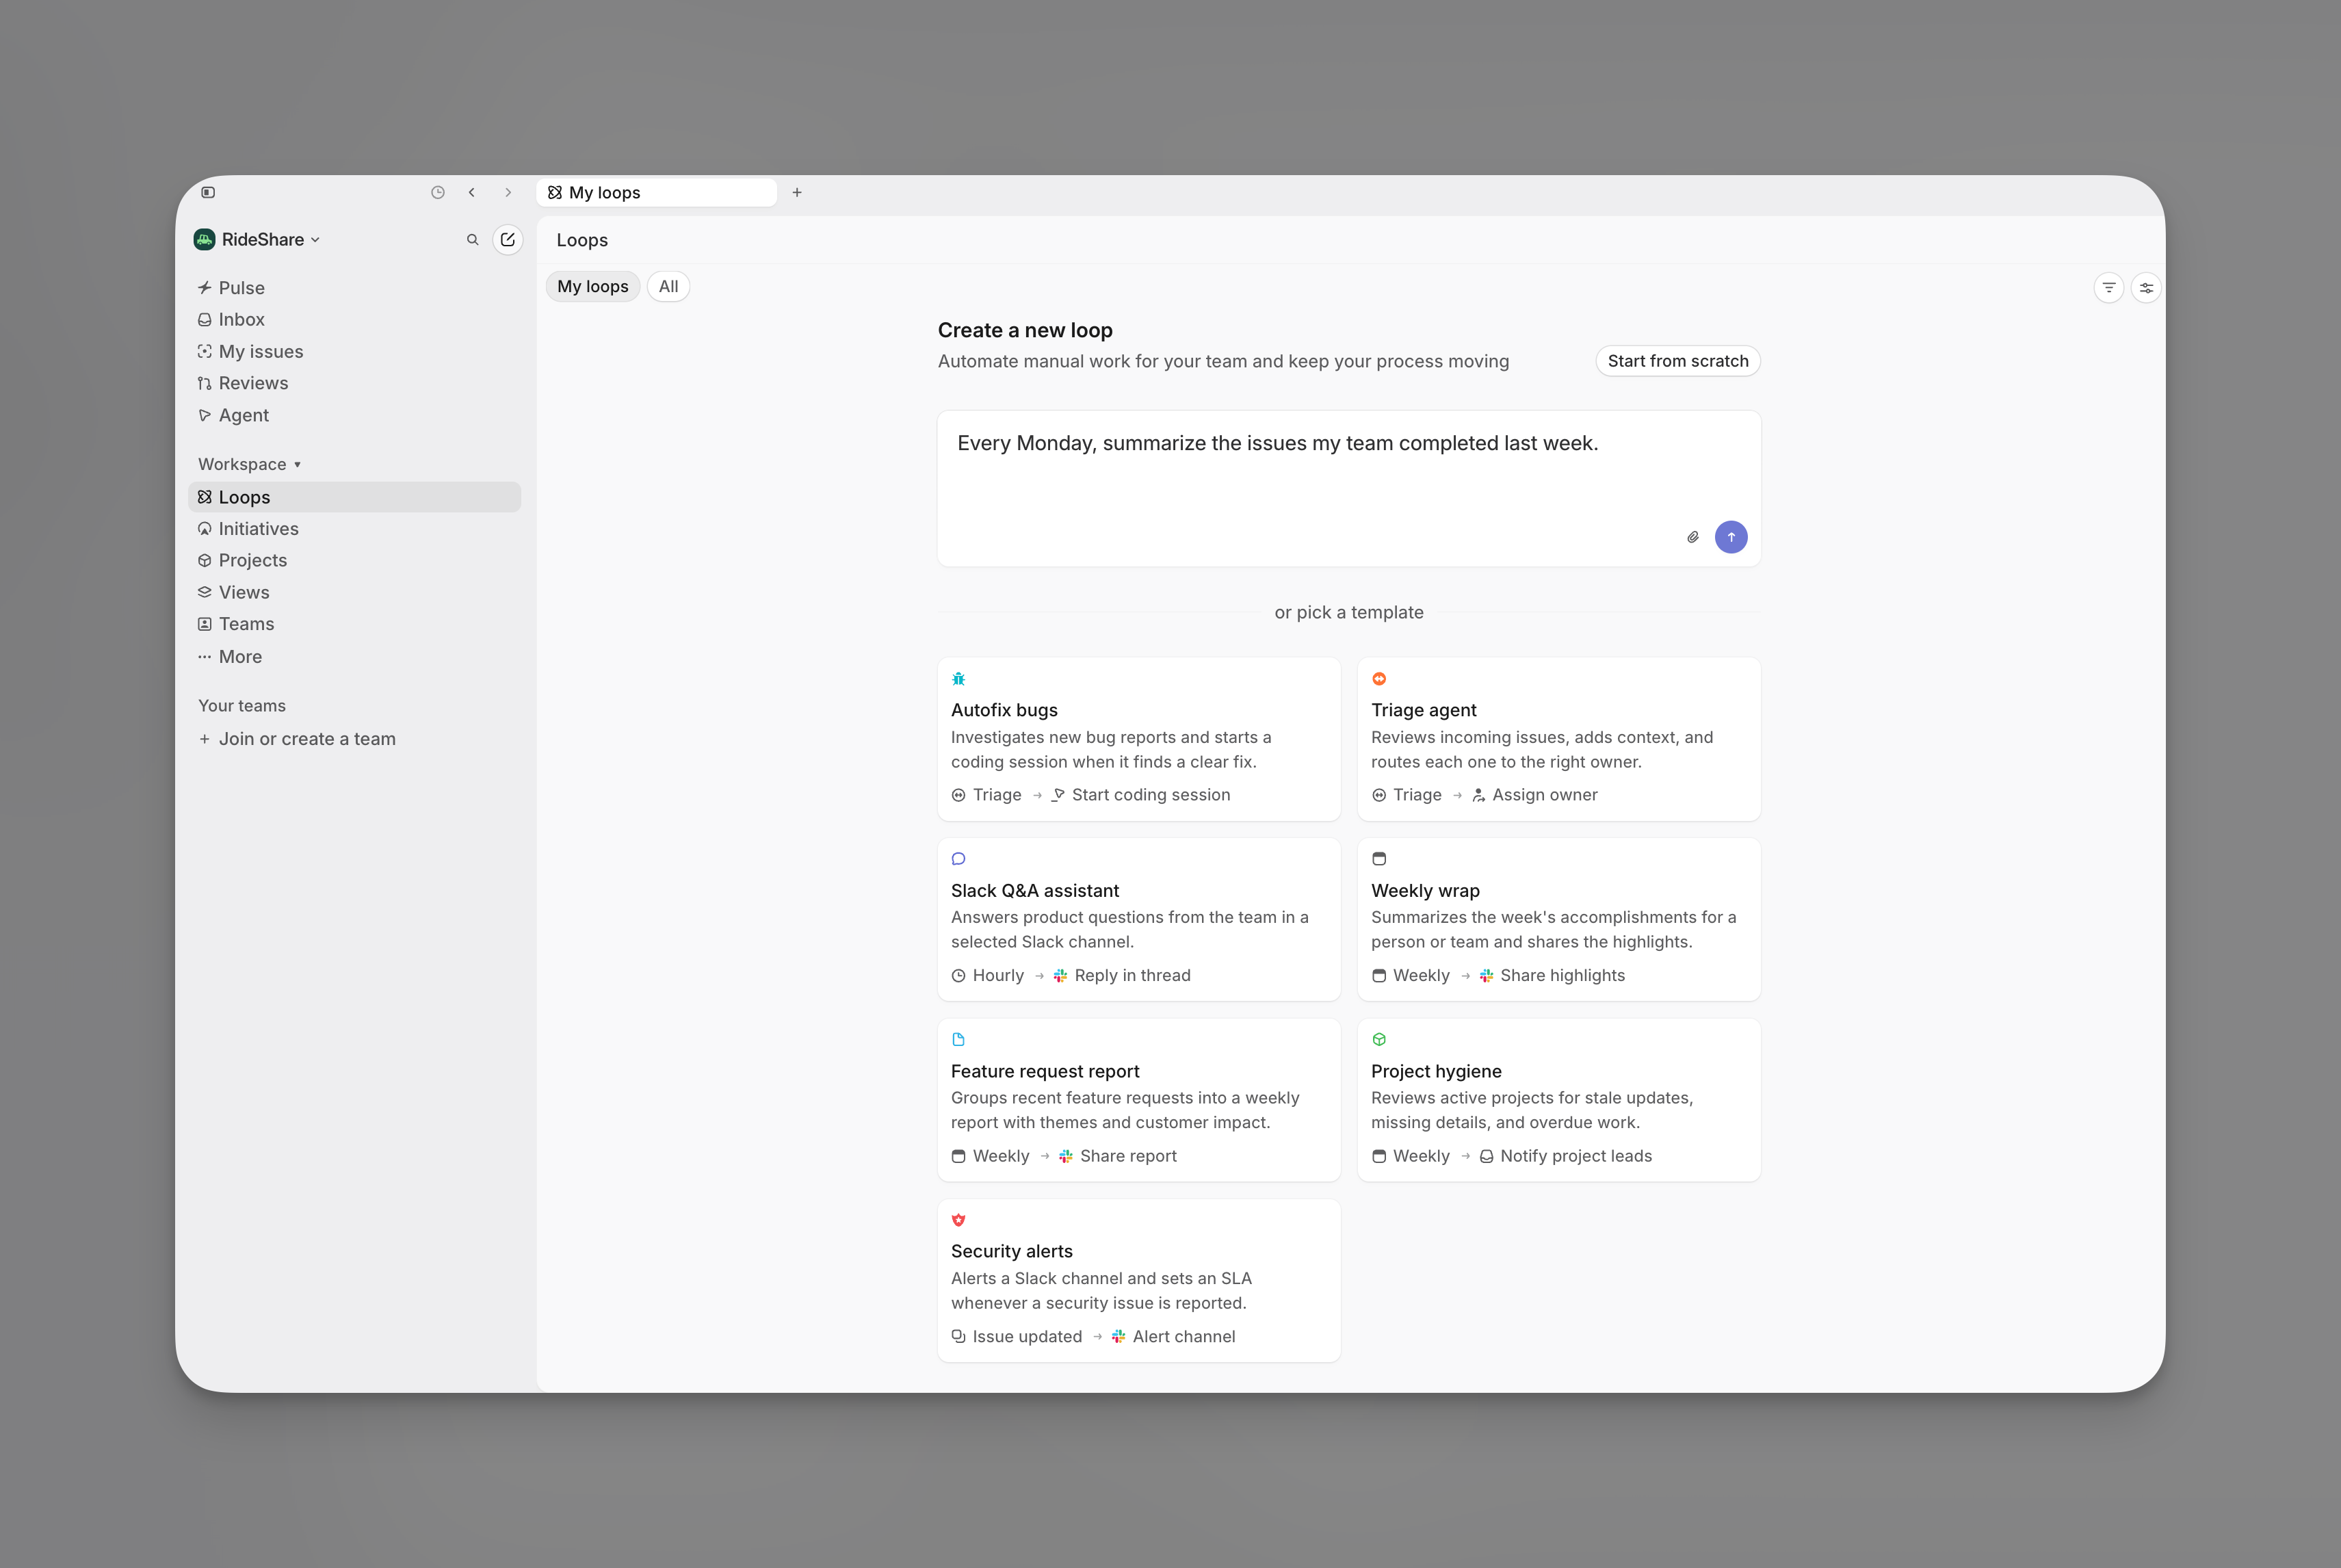This screenshot has width=2341, height=1568.
Task: Choose the Security alerts template
Action: coord(1139,1281)
